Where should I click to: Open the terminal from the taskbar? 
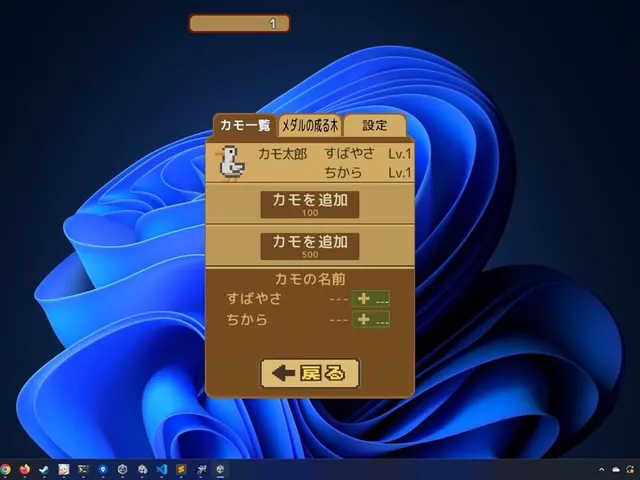pyautogui.click(x=83, y=470)
